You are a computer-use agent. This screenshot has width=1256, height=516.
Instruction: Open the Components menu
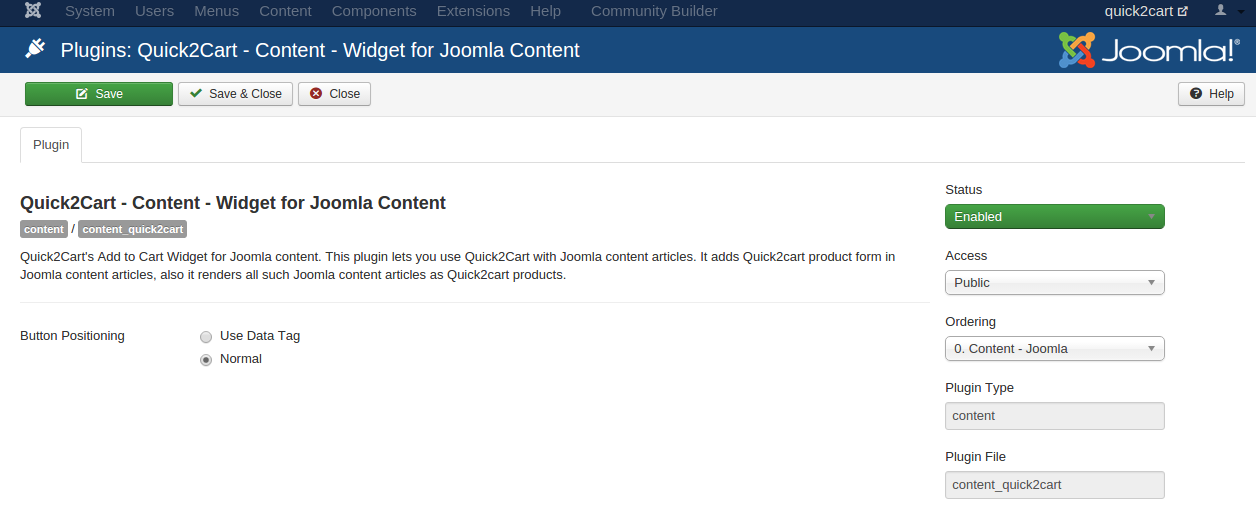click(x=374, y=11)
